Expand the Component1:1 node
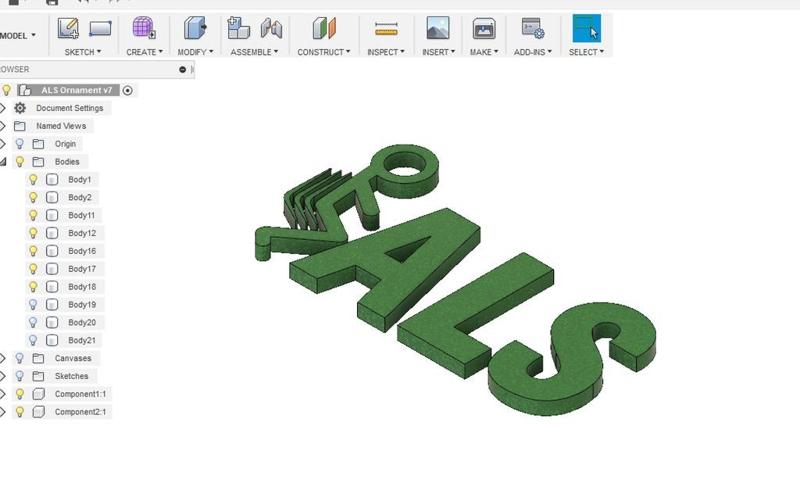 coord(3,394)
